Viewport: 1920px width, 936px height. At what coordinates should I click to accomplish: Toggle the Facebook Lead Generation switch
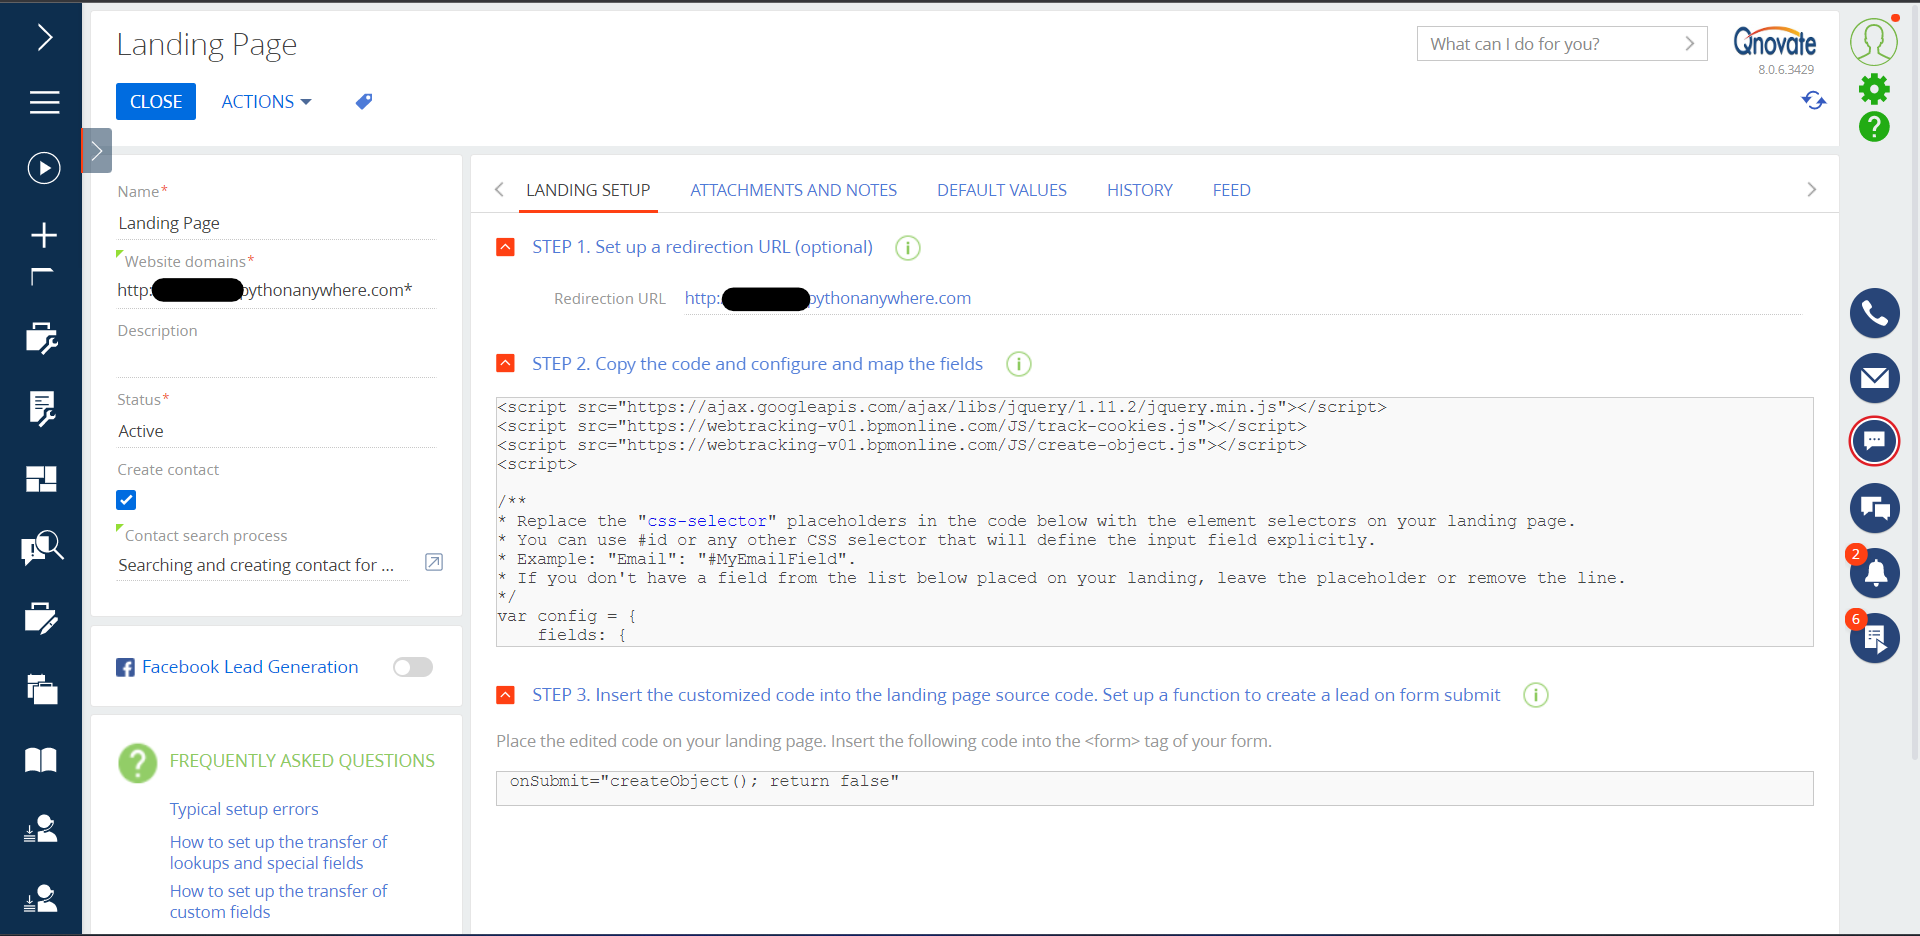413,667
